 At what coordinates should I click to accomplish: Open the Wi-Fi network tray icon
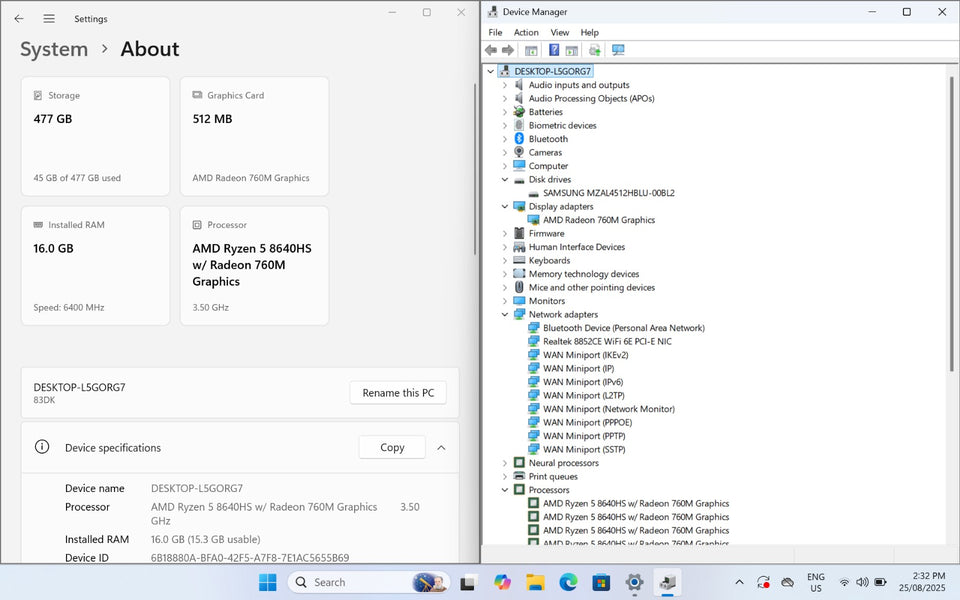coord(844,582)
